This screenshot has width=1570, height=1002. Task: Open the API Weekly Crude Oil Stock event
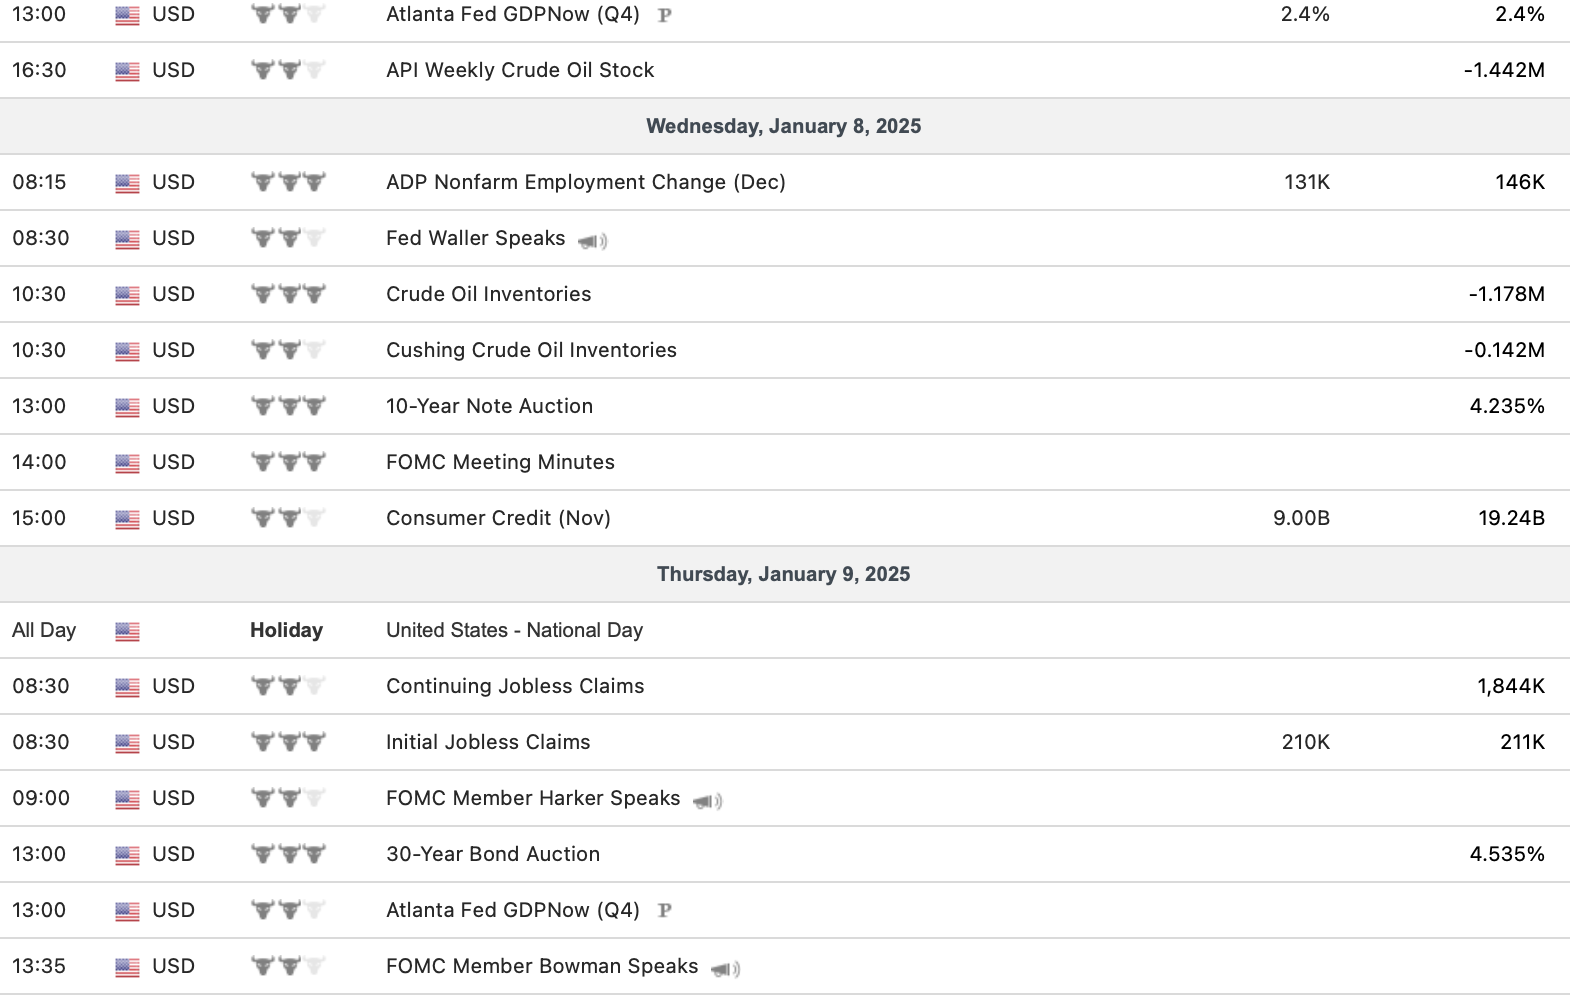click(x=520, y=70)
